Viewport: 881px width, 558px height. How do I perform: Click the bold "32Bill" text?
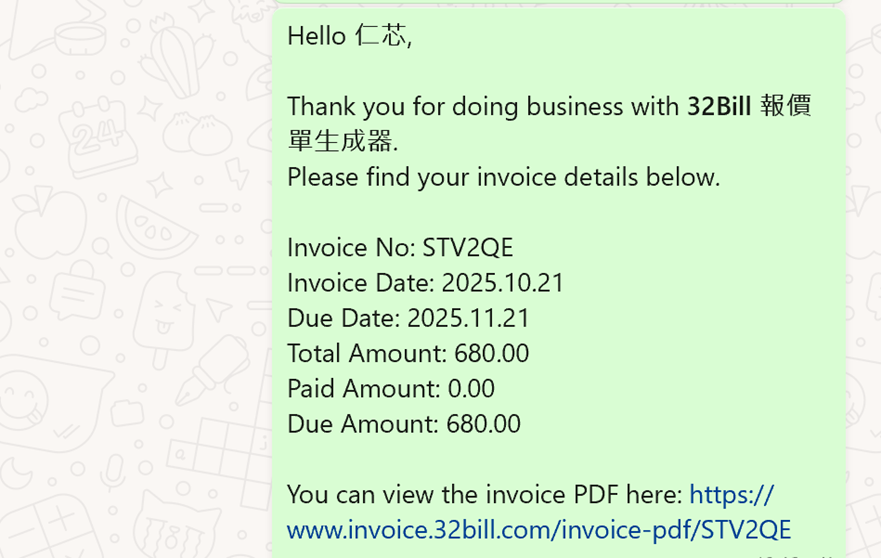(x=718, y=107)
